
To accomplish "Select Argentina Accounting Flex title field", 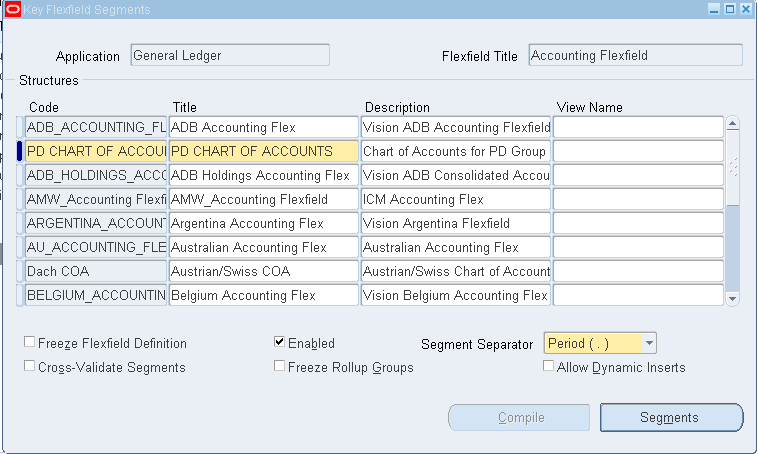I will [263, 223].
